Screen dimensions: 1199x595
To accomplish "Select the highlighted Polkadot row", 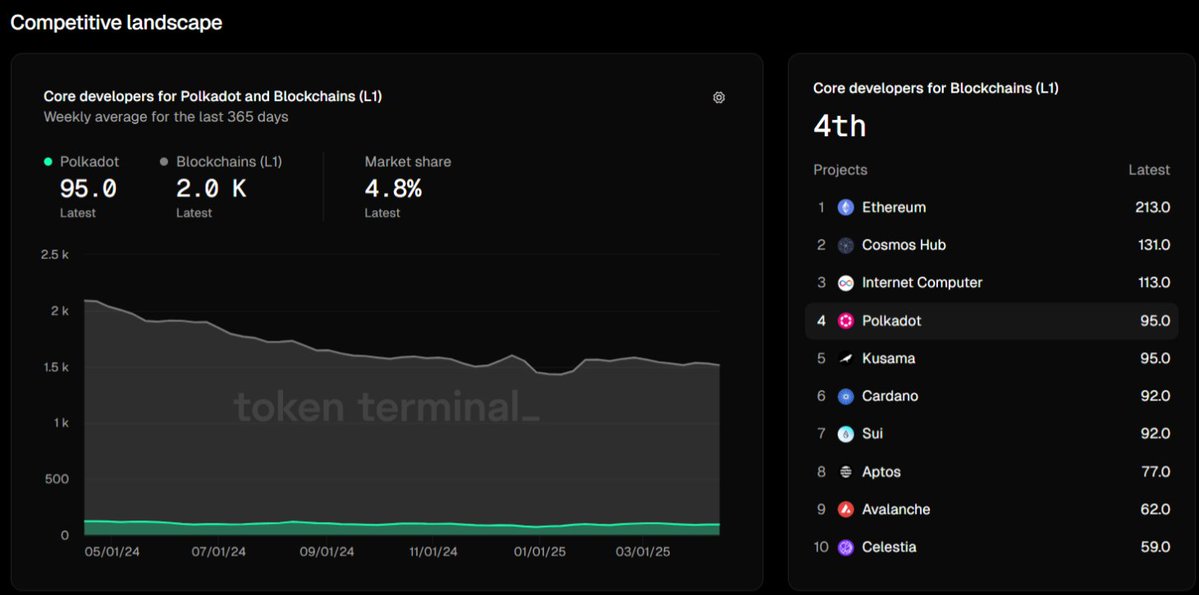I will pyautogui.click(x=991, y=320).
